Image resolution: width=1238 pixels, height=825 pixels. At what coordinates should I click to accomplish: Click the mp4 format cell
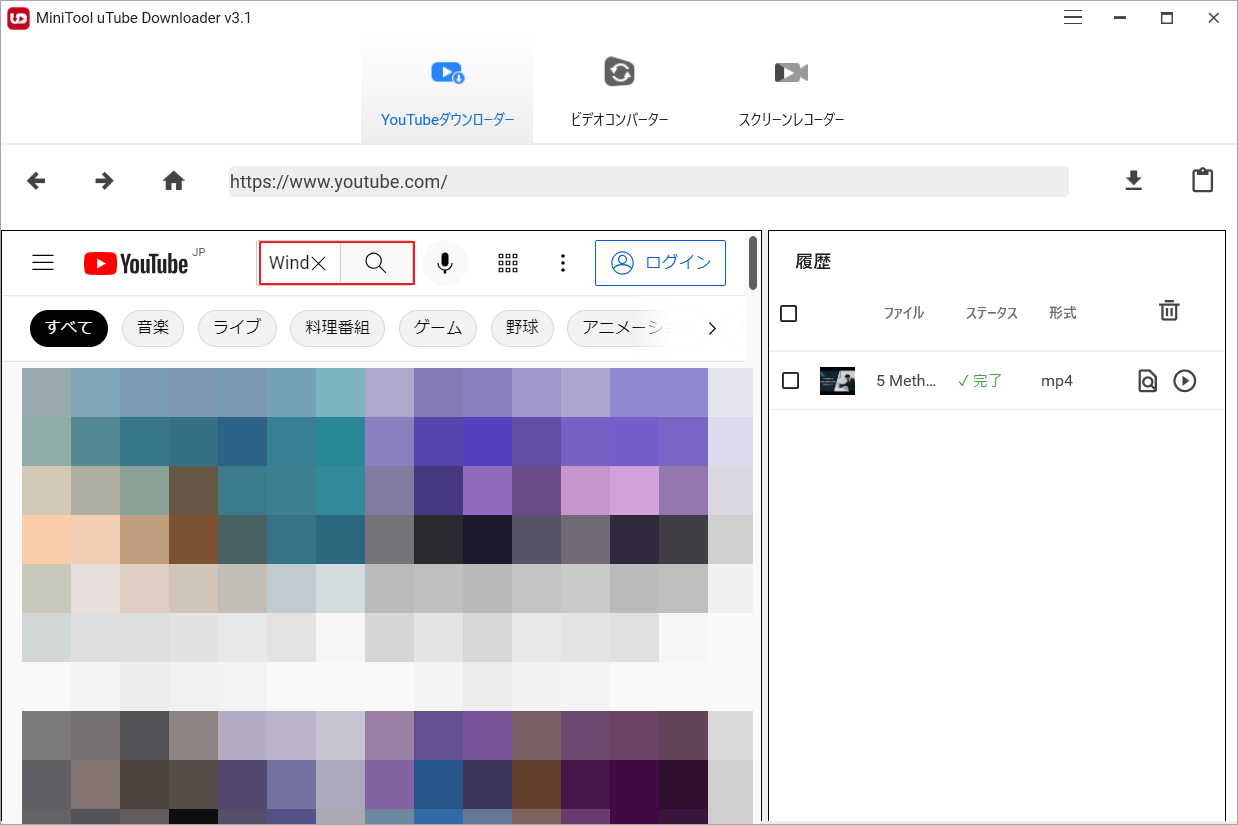click(x=1057, y=381)
